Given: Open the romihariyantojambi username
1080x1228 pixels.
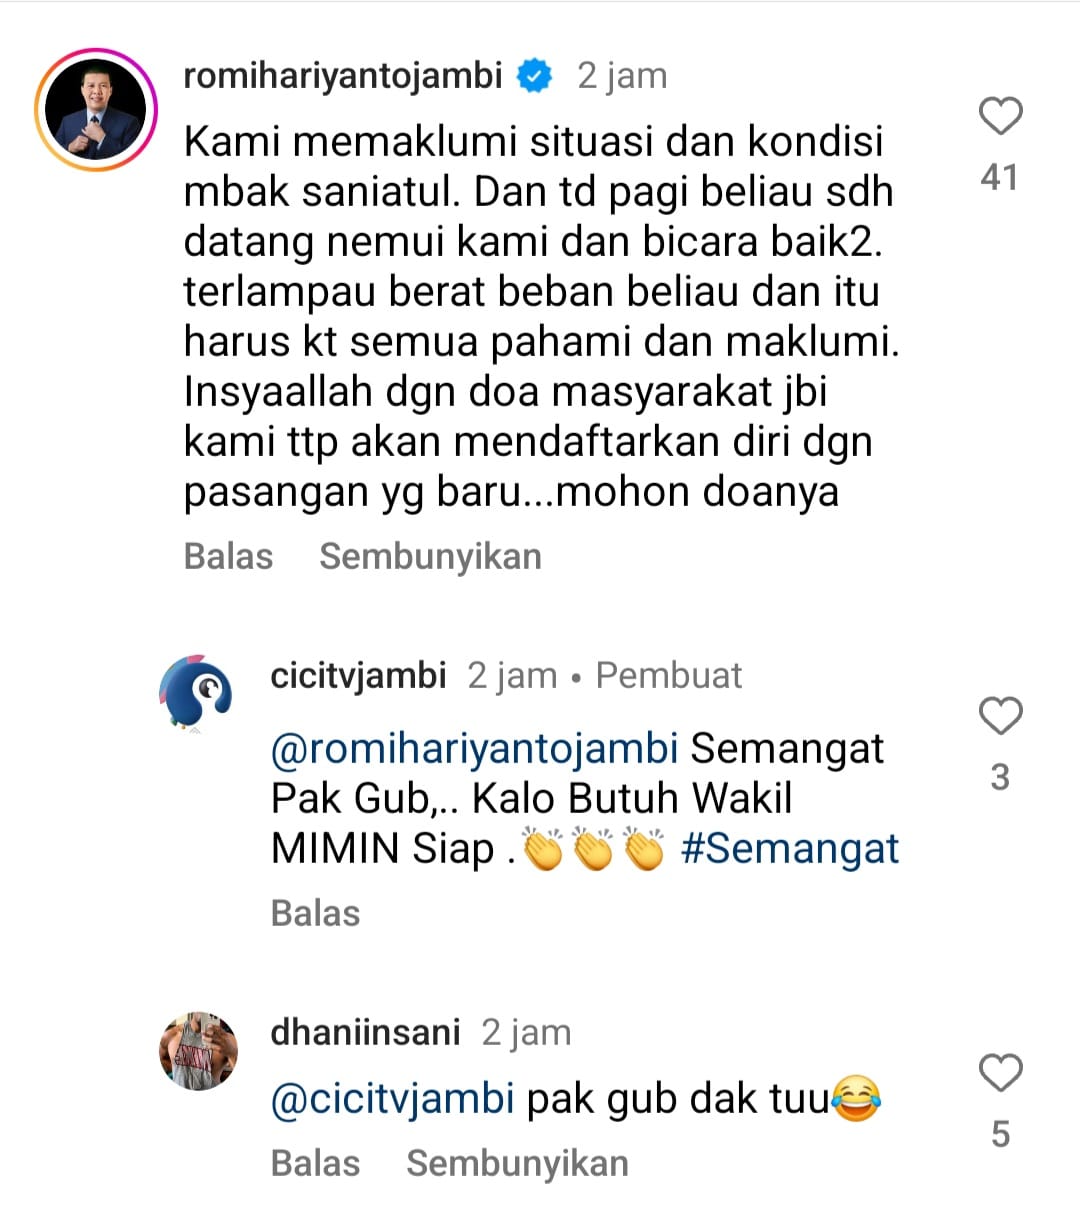Looking at the screenshot, I should (x=343, y=76).
